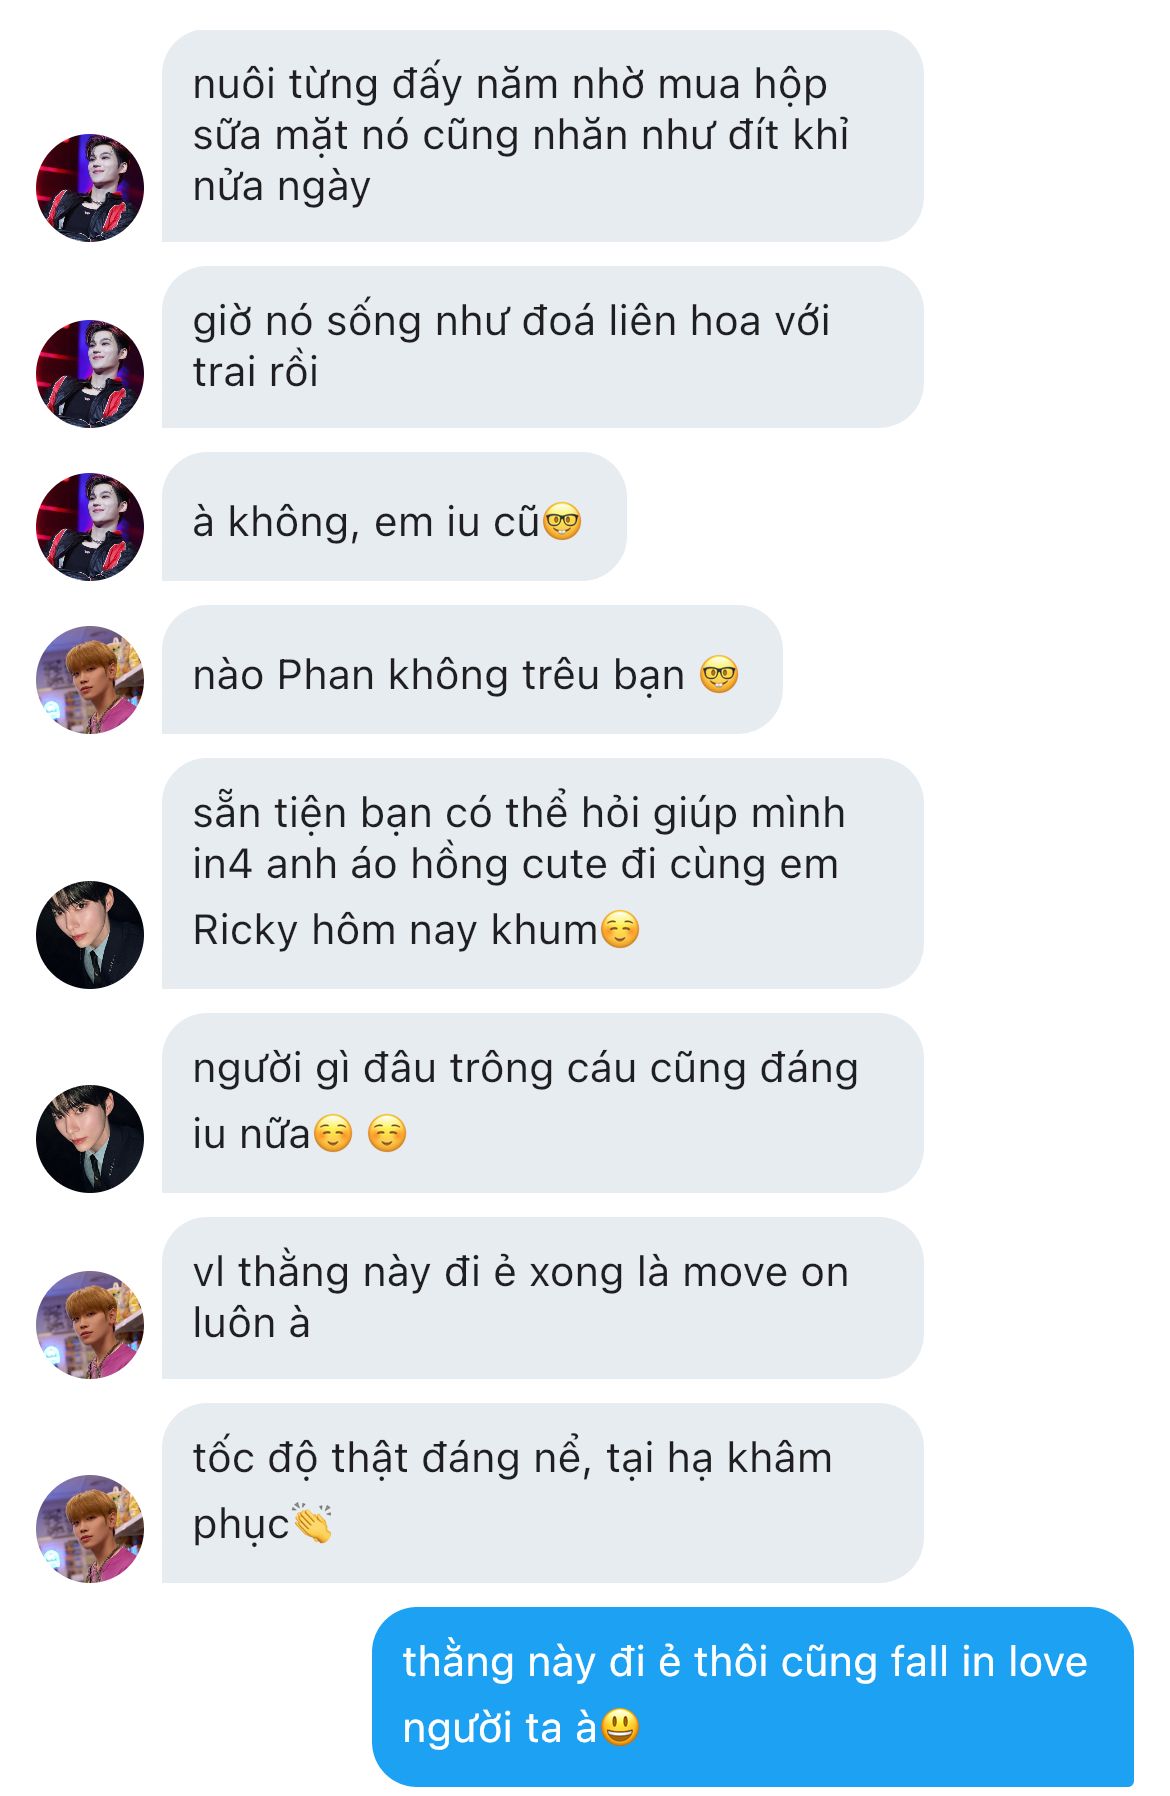This screenshot has width=1170, height=1796.
Task: Select the "giờ nó sống như đoá liên hoa" message
Action: tap(542, 347)
